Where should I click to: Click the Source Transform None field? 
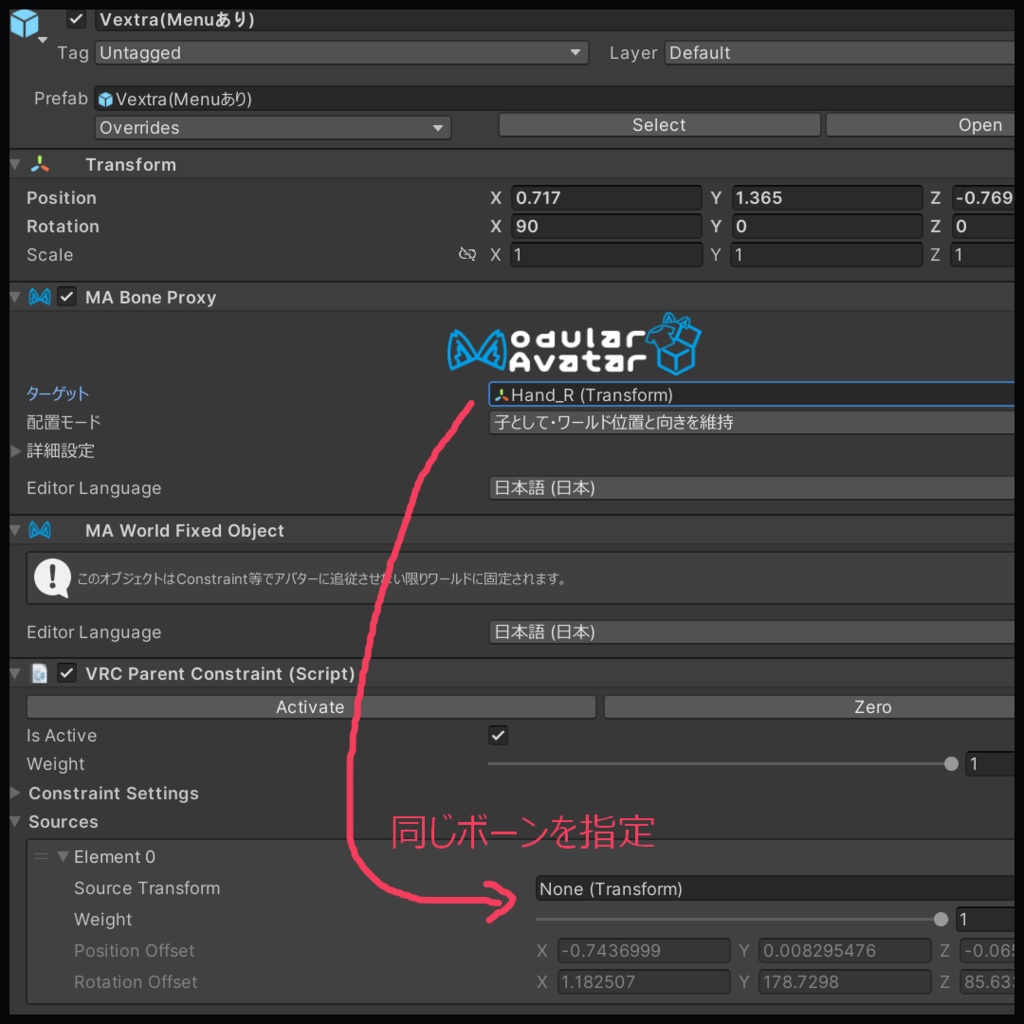pyautogui.click(x=775, y=889)
